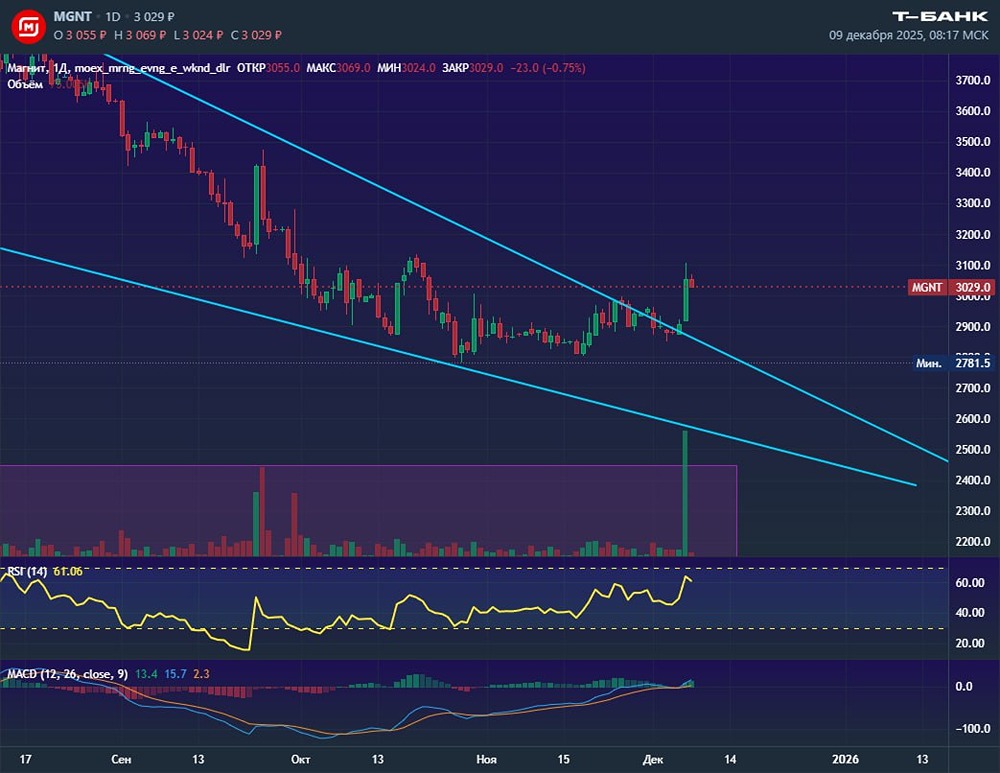Click the header price 3 029 ₽
Image resolution: width=1000 pixels, height=773 pixels.
(154, 17)
